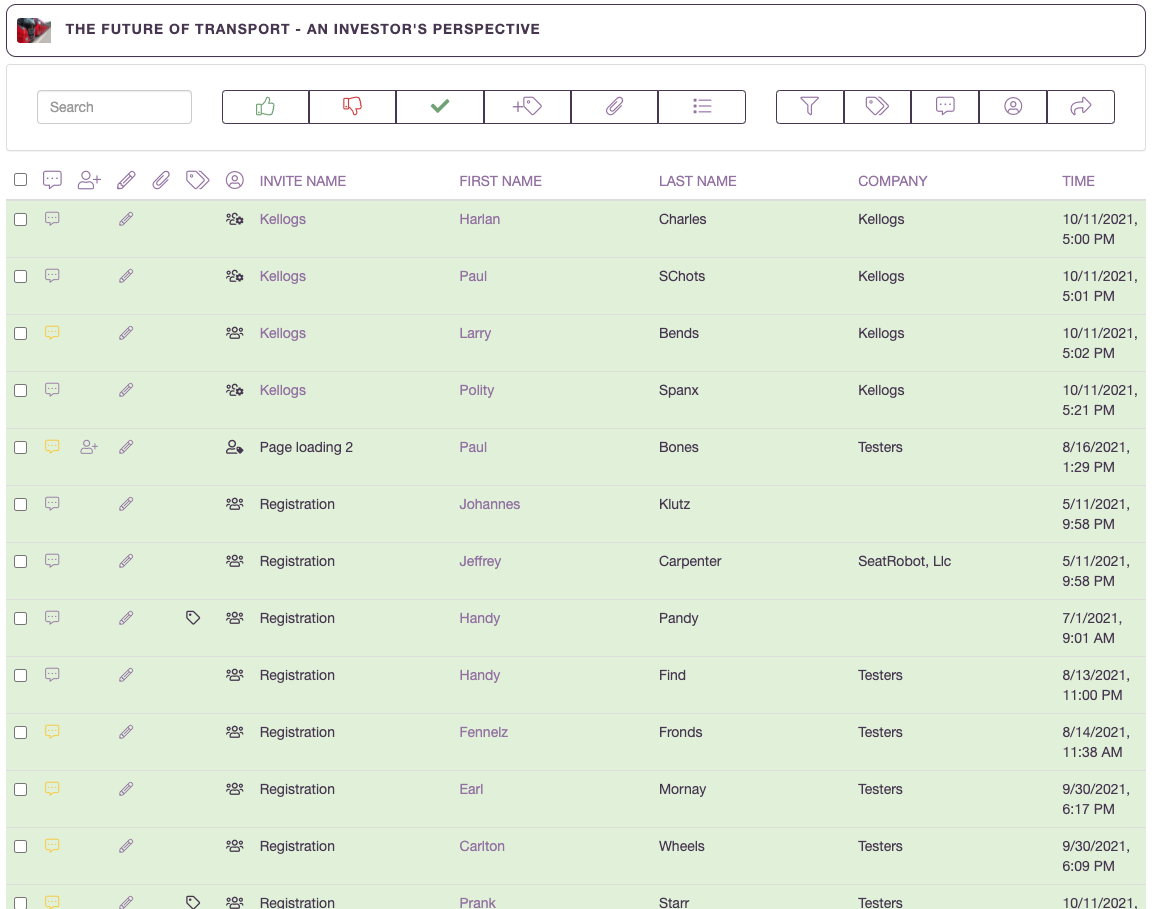Click the pencil edit icon on Johannes's row
The image size is (1156, 909).
pyautogui.click(x=126, y=504)
